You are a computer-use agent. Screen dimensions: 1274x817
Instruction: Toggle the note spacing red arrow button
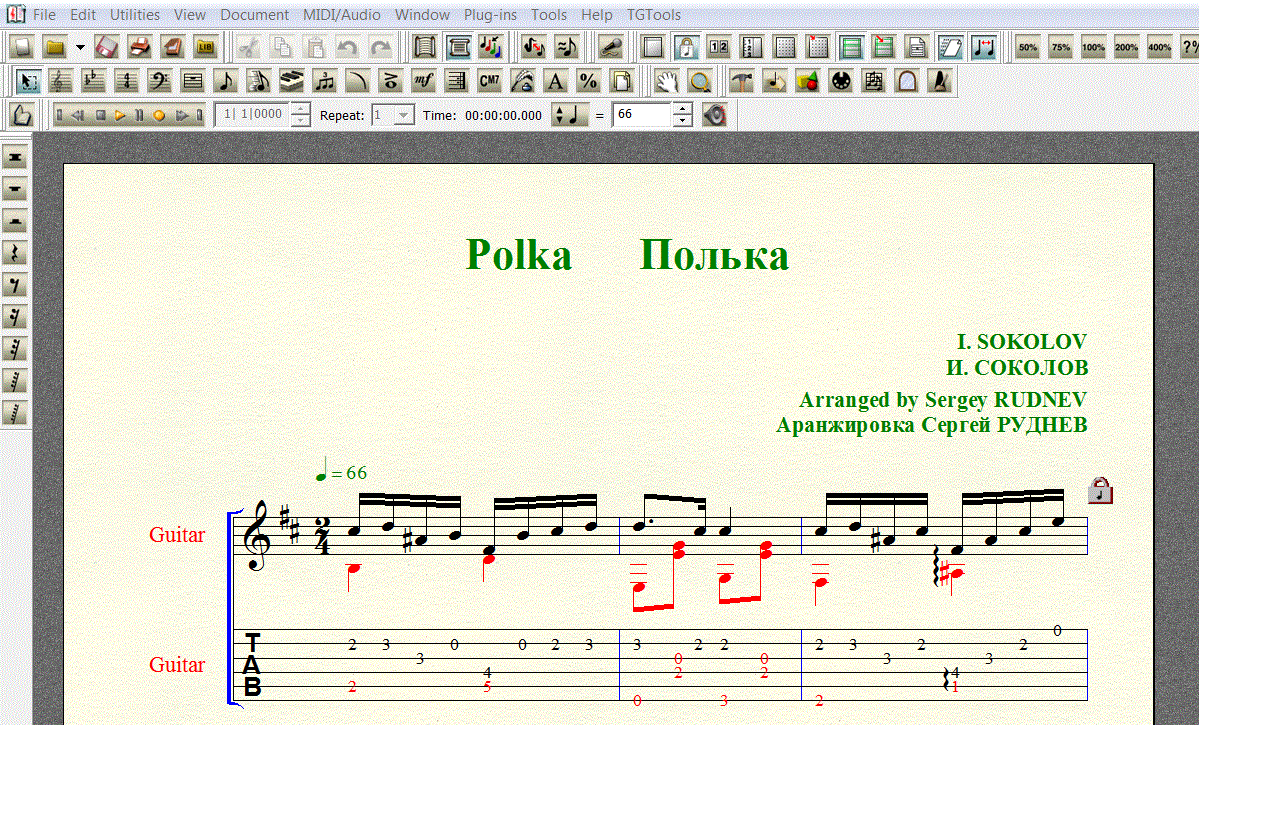985,47
